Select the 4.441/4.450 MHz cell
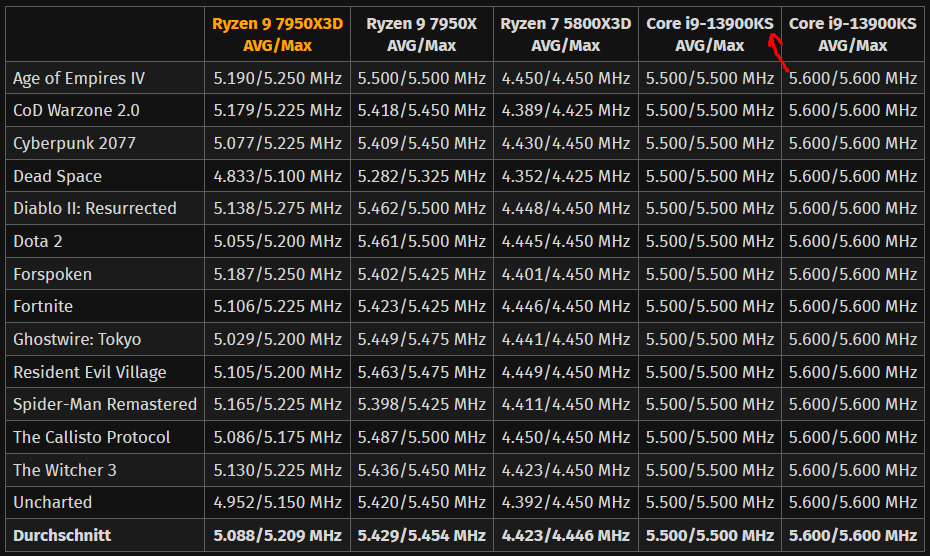Screen dimensions: 930x556 pyautogui.click(x=566, y=339)
